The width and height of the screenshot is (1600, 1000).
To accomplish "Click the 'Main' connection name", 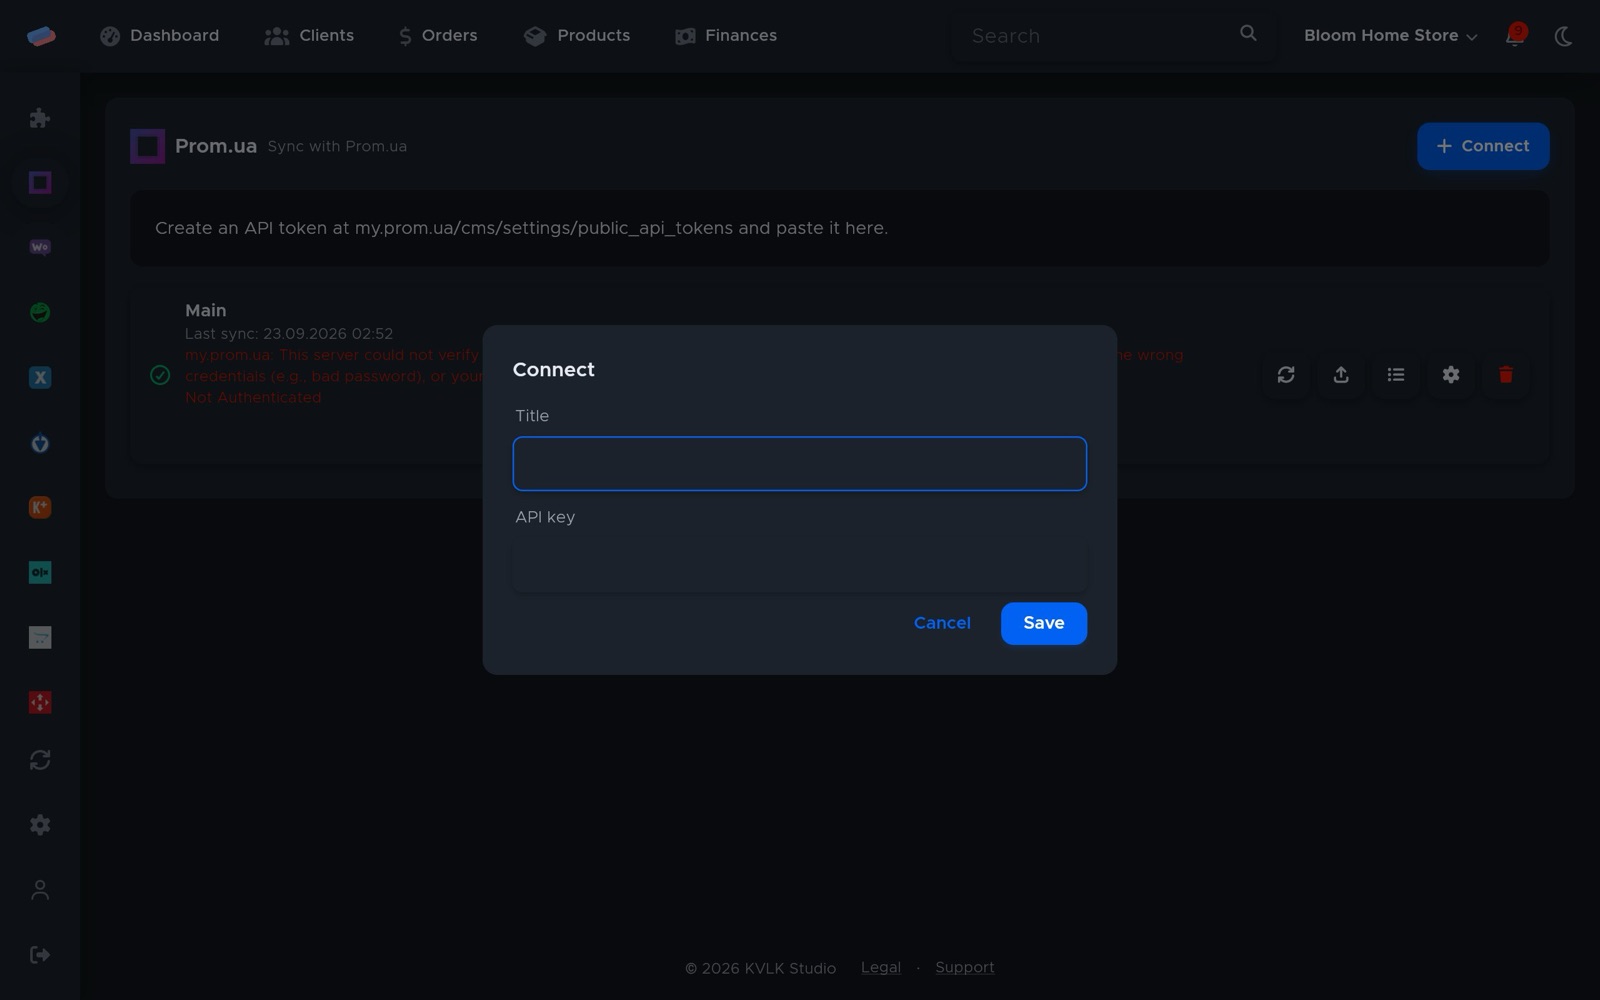I will [206, 311].
